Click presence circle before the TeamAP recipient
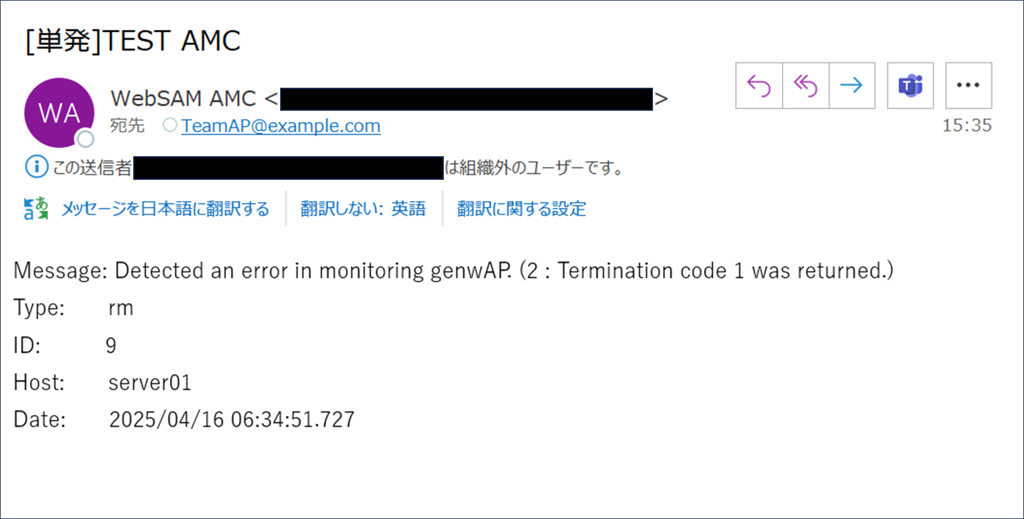 click(x=169, y=126)
